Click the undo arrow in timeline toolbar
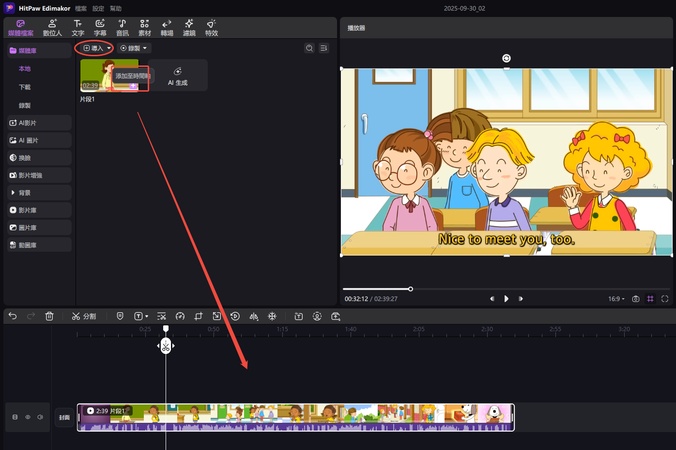 click(12, 316)
